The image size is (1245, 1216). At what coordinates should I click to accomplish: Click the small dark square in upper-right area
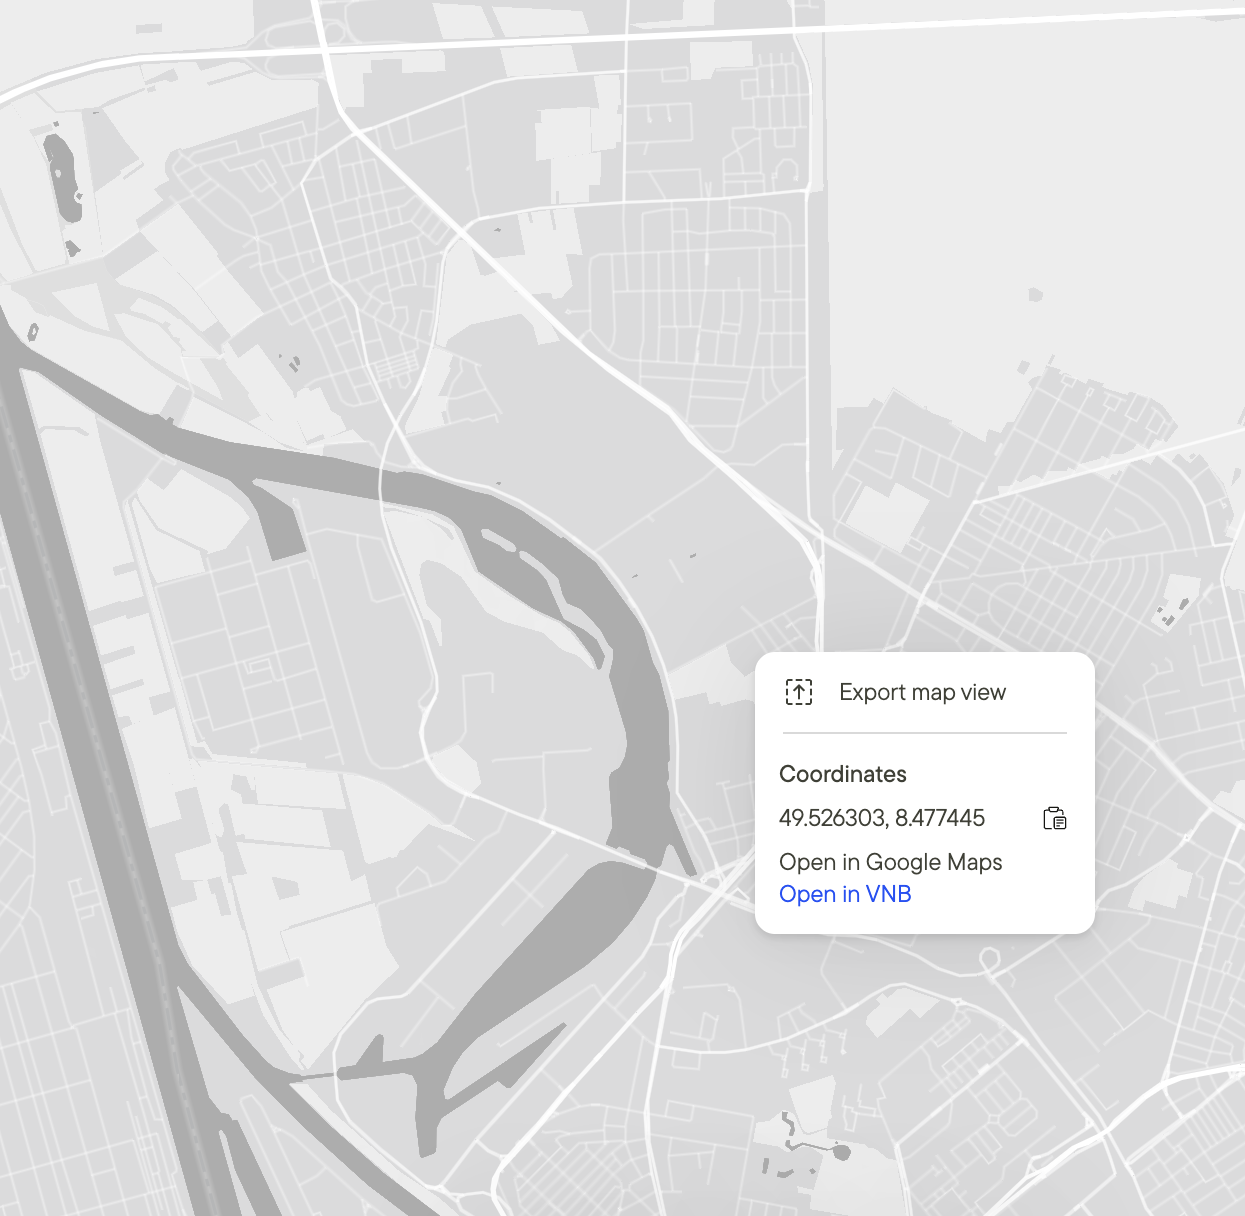(x=1035, y=294)
